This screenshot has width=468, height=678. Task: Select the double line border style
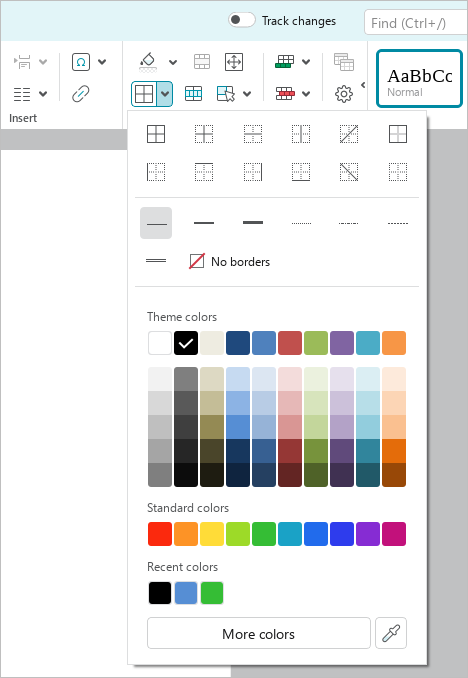click(156, 260)
